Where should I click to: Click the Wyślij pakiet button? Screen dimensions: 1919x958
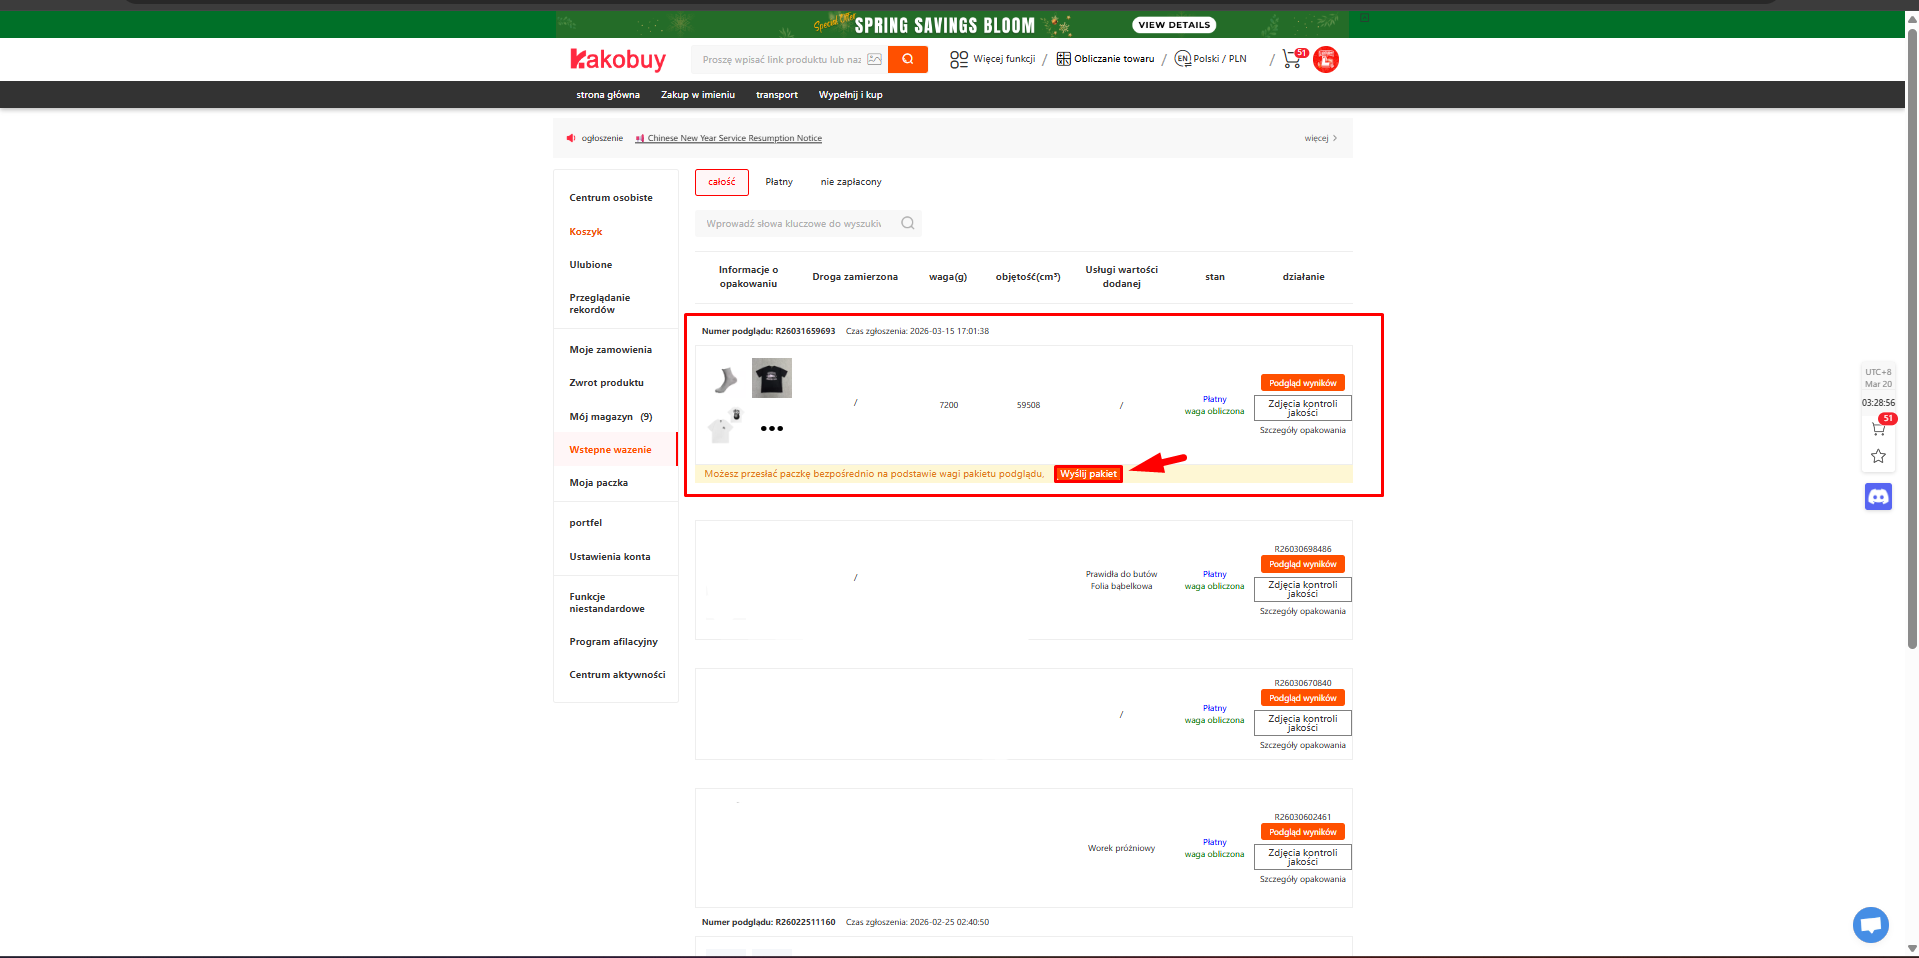[1087, 474]
